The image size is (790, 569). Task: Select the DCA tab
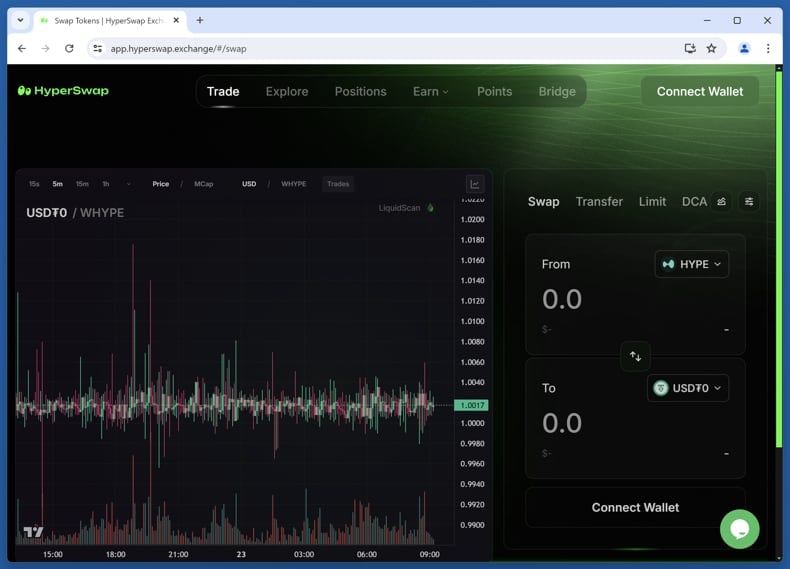pyautogui.click(x=694, y=202)
